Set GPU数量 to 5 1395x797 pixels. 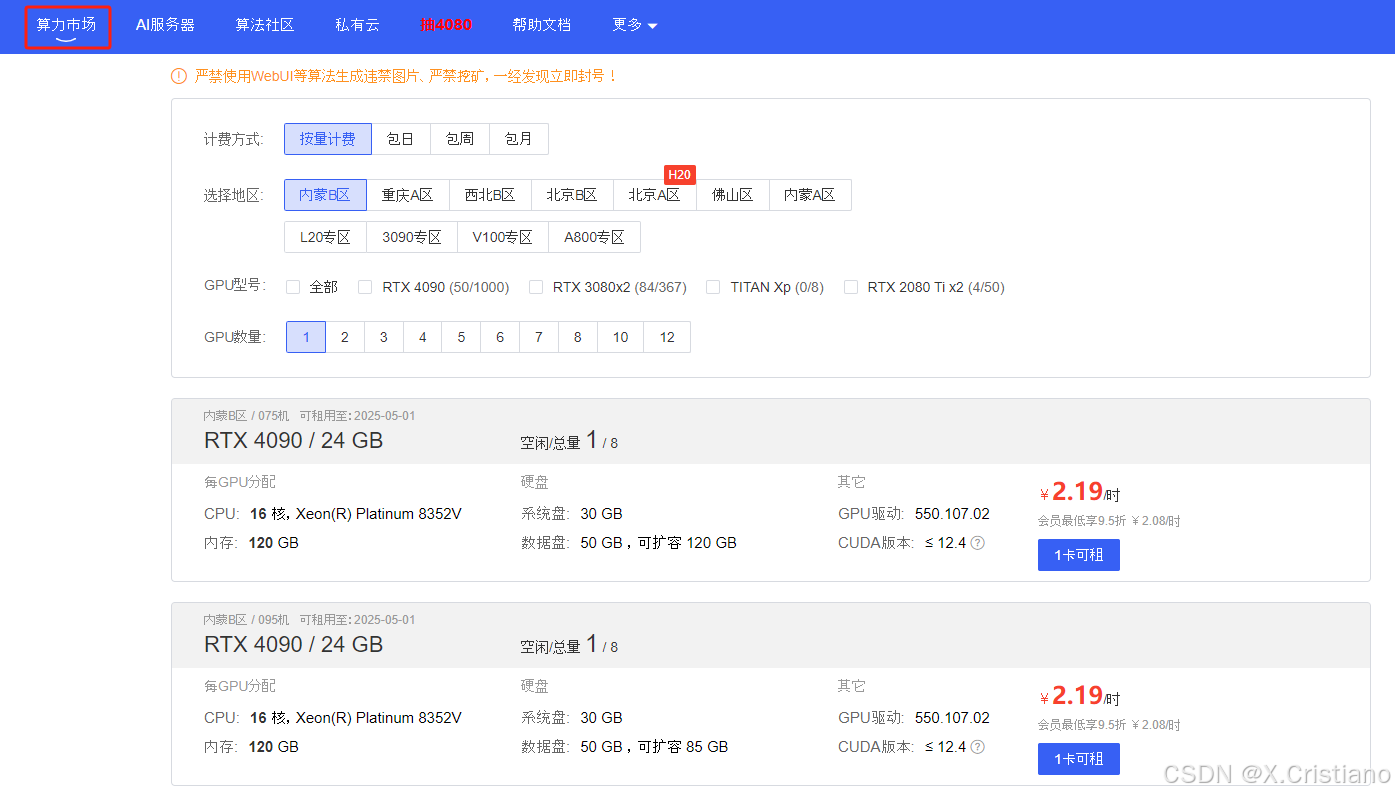coord(461,337)
